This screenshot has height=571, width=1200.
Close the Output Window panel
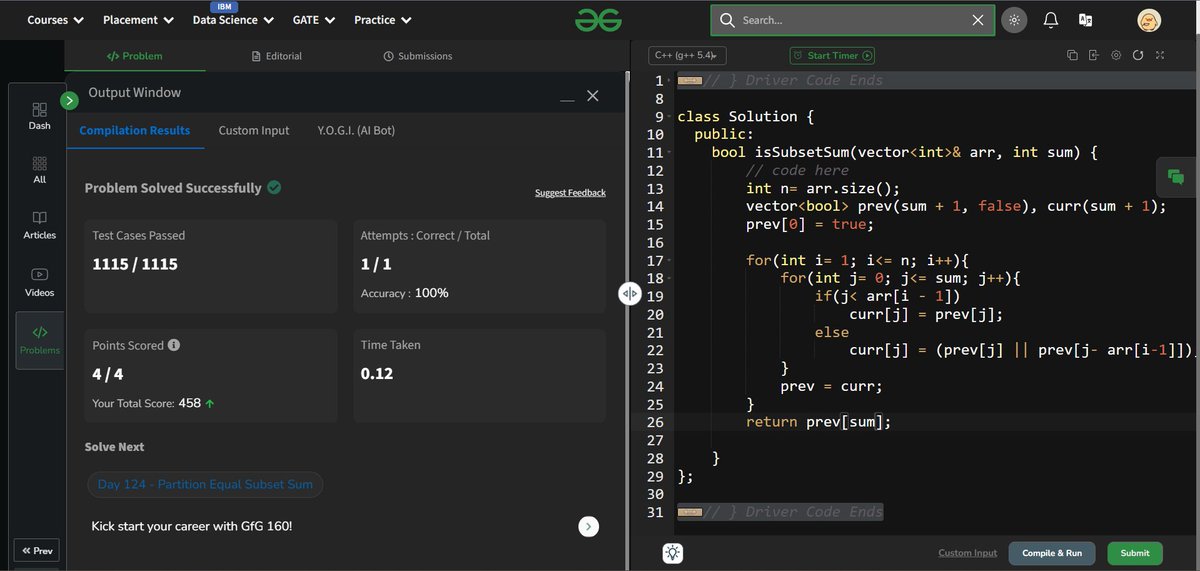click(592, 96)
